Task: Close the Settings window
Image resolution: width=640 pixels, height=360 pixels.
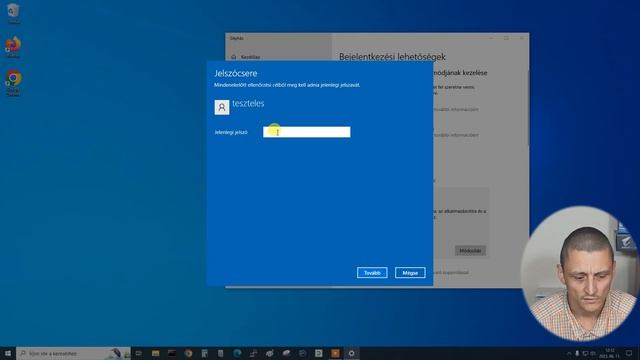Action: coord(521,38)
